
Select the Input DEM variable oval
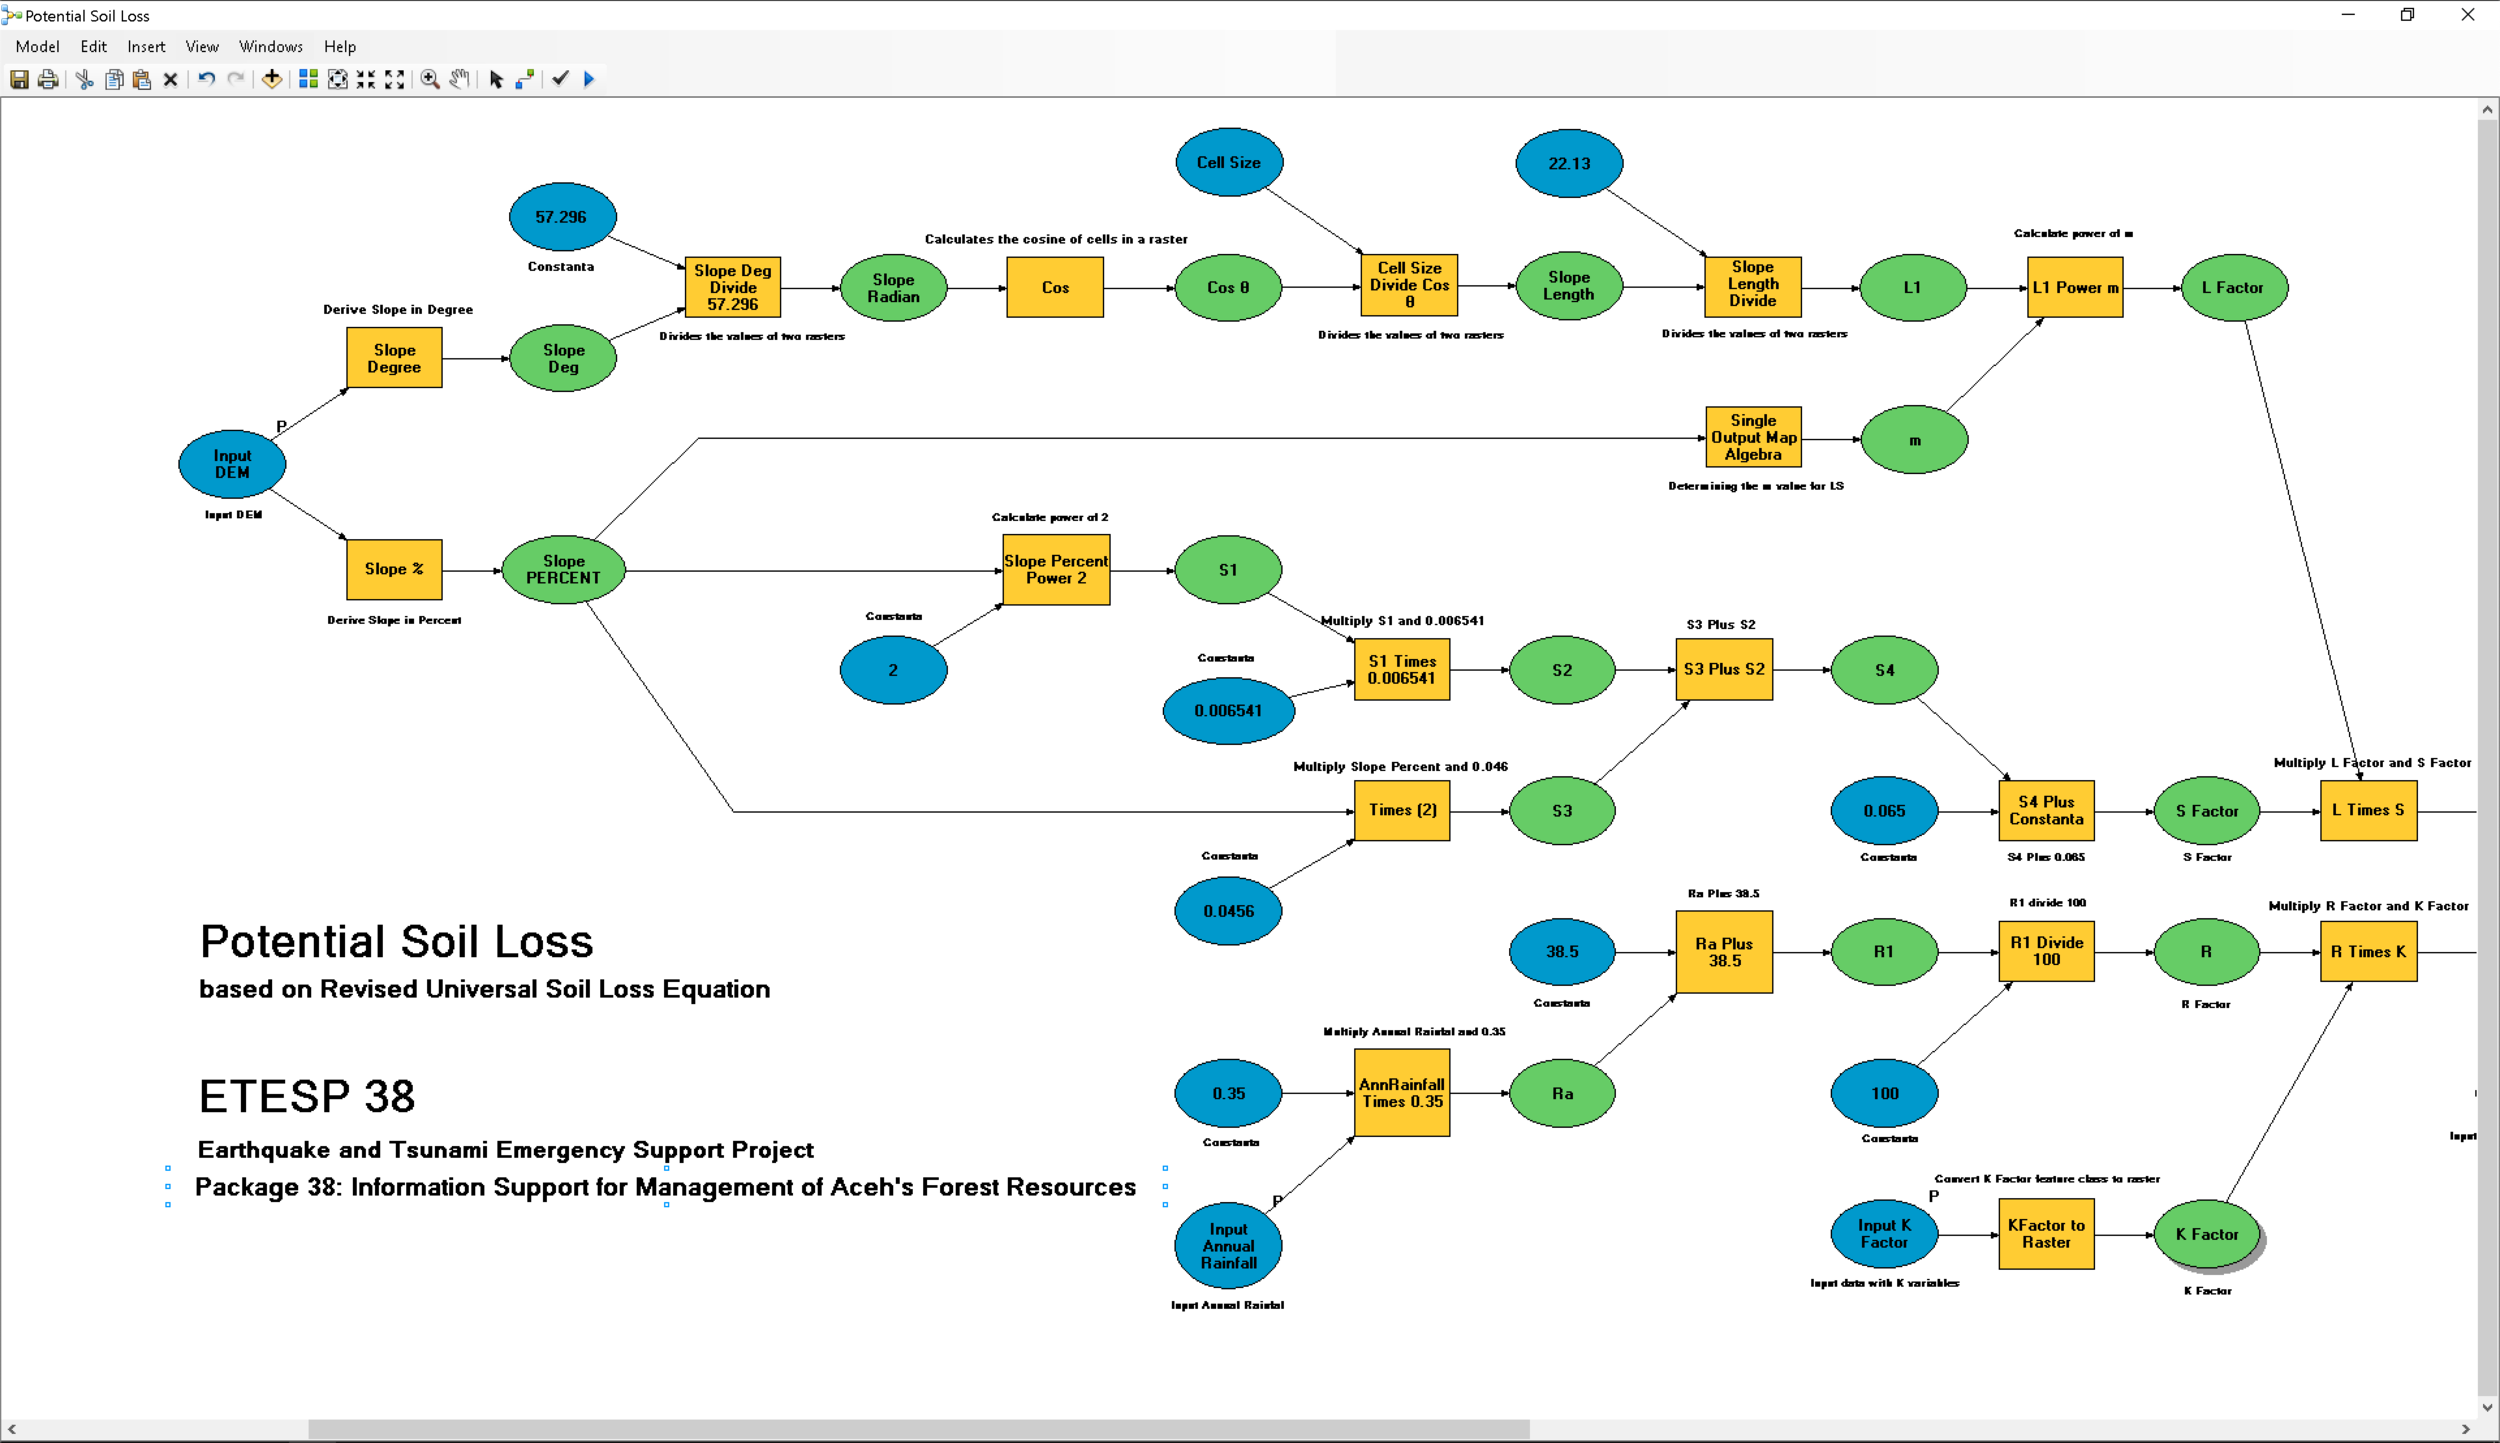tap(232, 464)
